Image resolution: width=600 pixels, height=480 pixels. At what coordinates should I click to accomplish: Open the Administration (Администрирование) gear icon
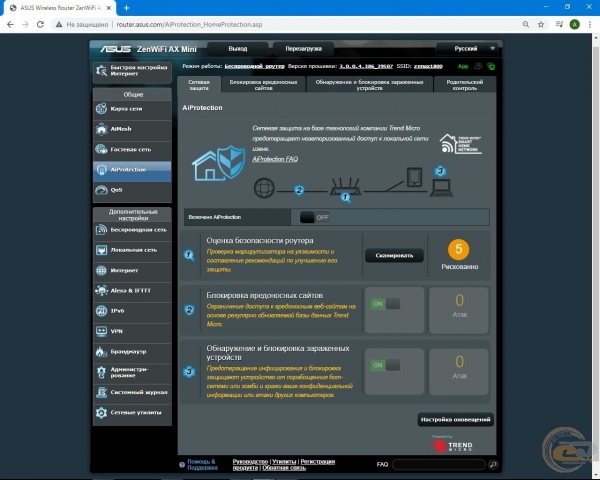[x=101, y=372]
